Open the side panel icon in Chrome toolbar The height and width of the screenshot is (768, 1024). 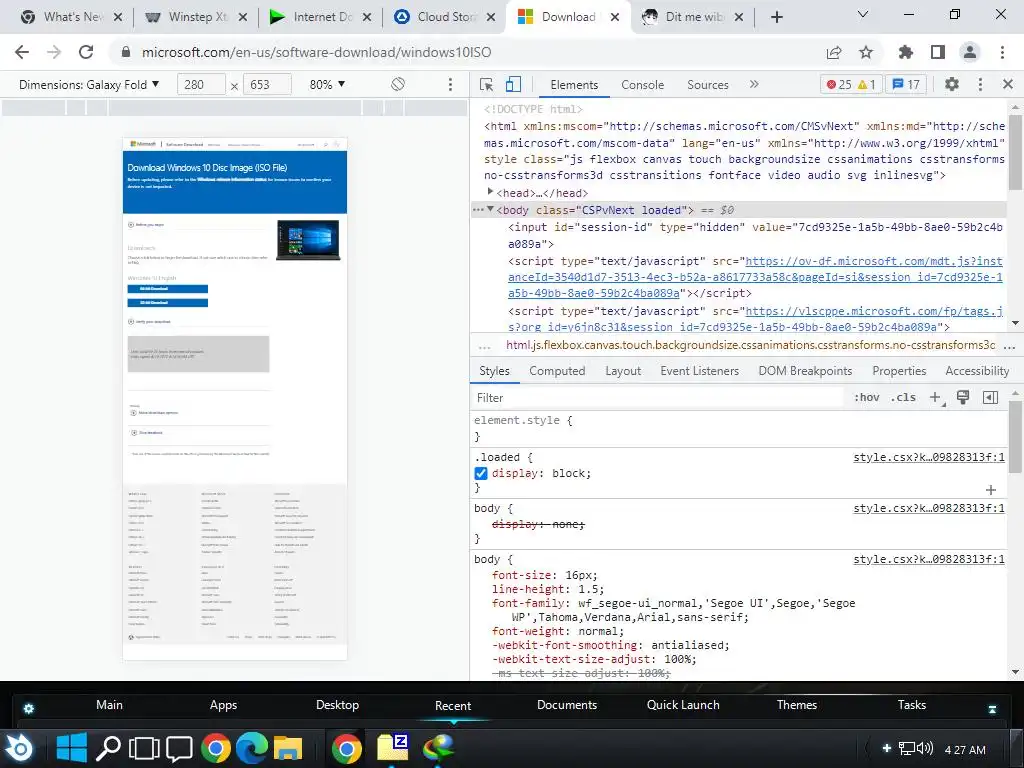click(x=938, y=52)
